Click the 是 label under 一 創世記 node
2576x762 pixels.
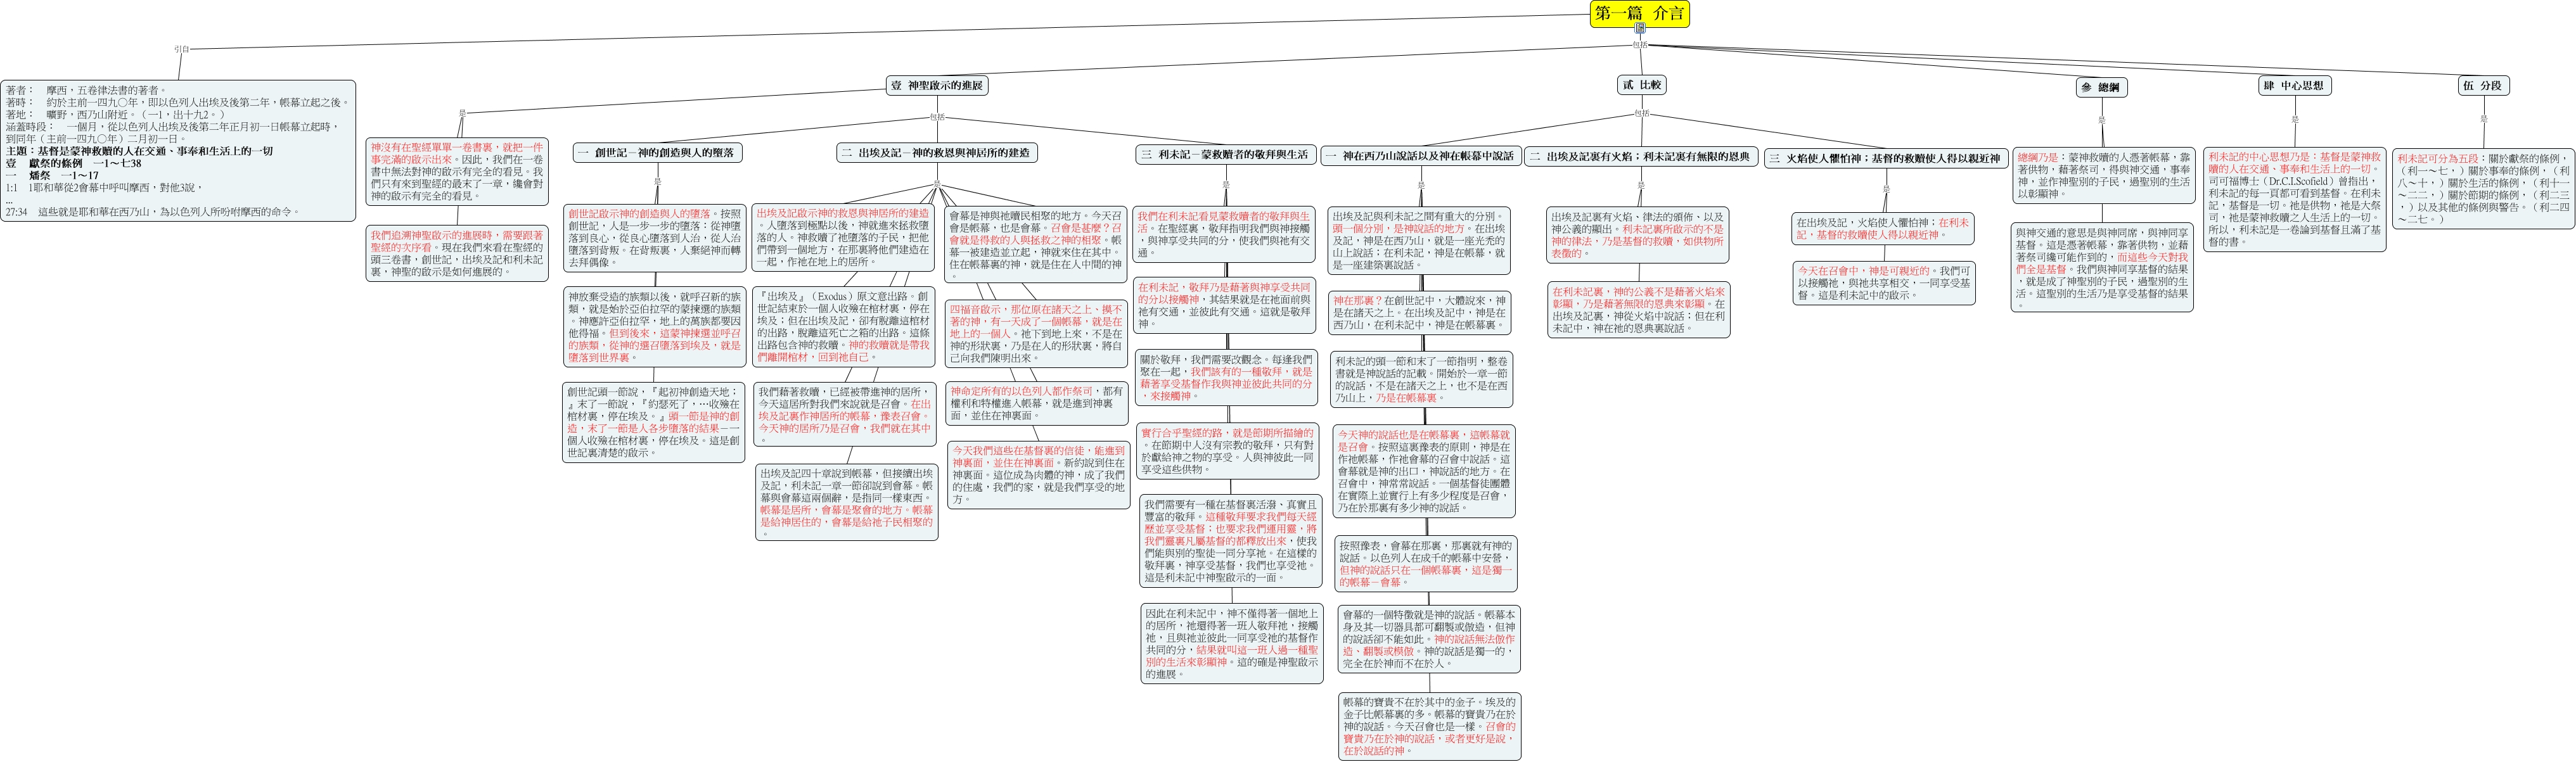(x=657, y=182)
